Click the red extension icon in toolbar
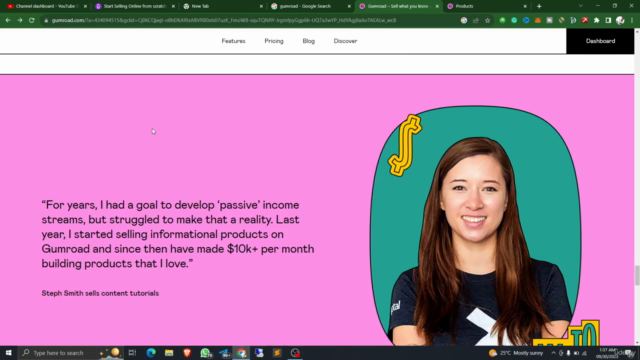The width and height of the screenshot is (640, 360). [x=585, y=20]
